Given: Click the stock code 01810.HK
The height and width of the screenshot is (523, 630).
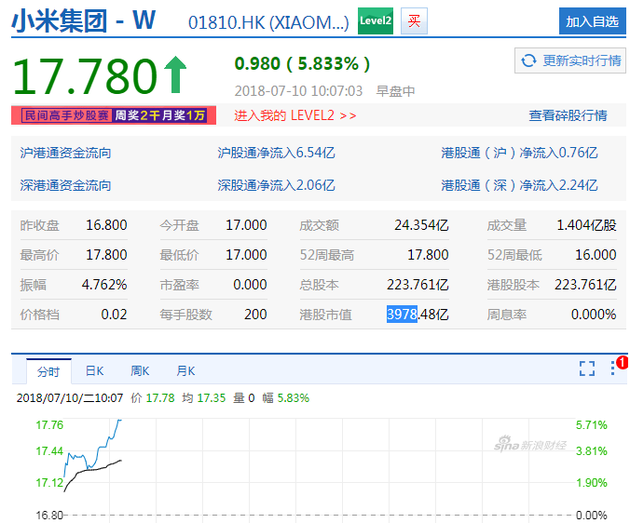Looking at the screenshot, I should pos(226,23).
